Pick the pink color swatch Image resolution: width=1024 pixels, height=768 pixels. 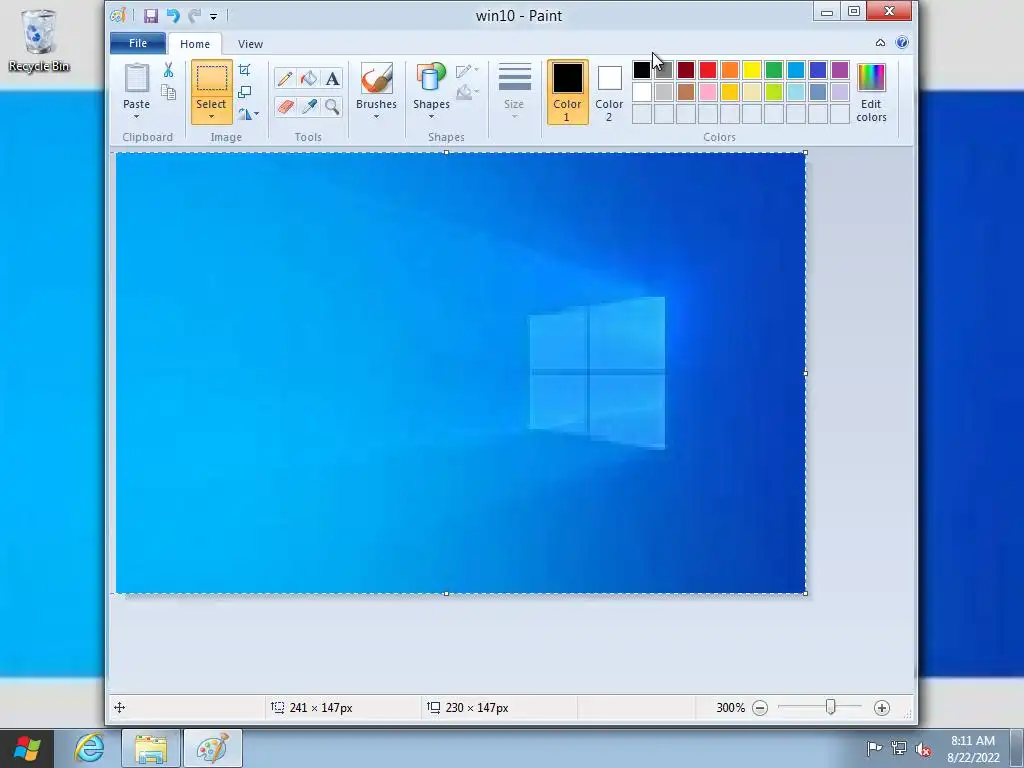coord(707,92)
